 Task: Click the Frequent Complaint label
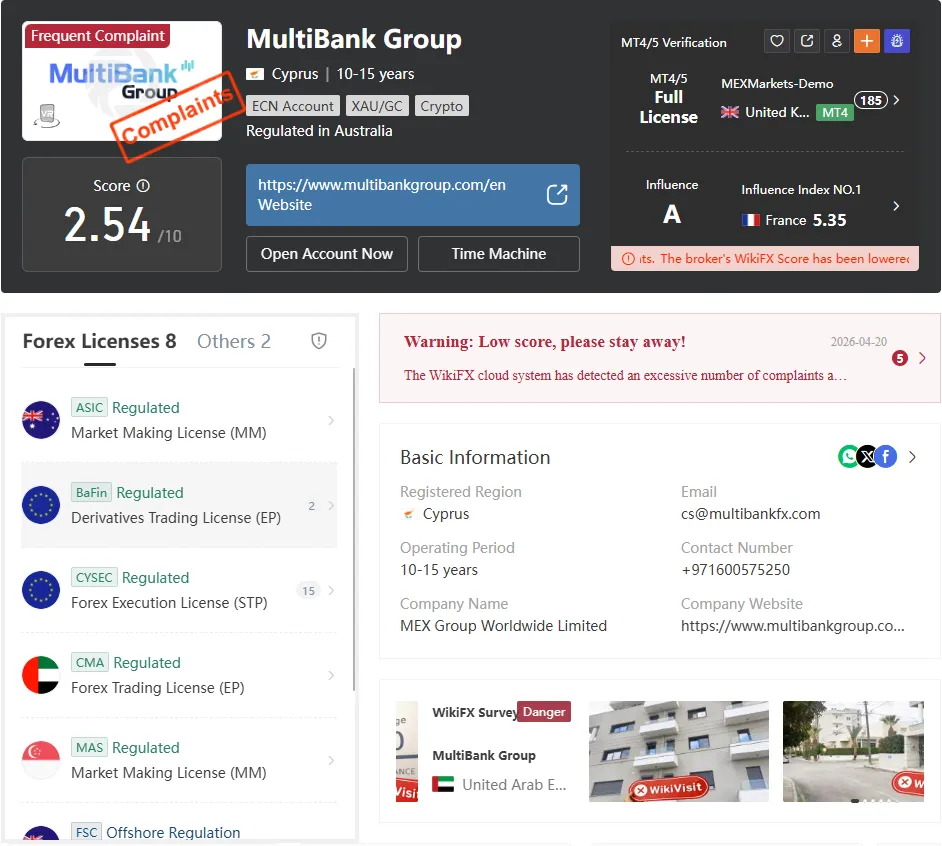point(97,35)
